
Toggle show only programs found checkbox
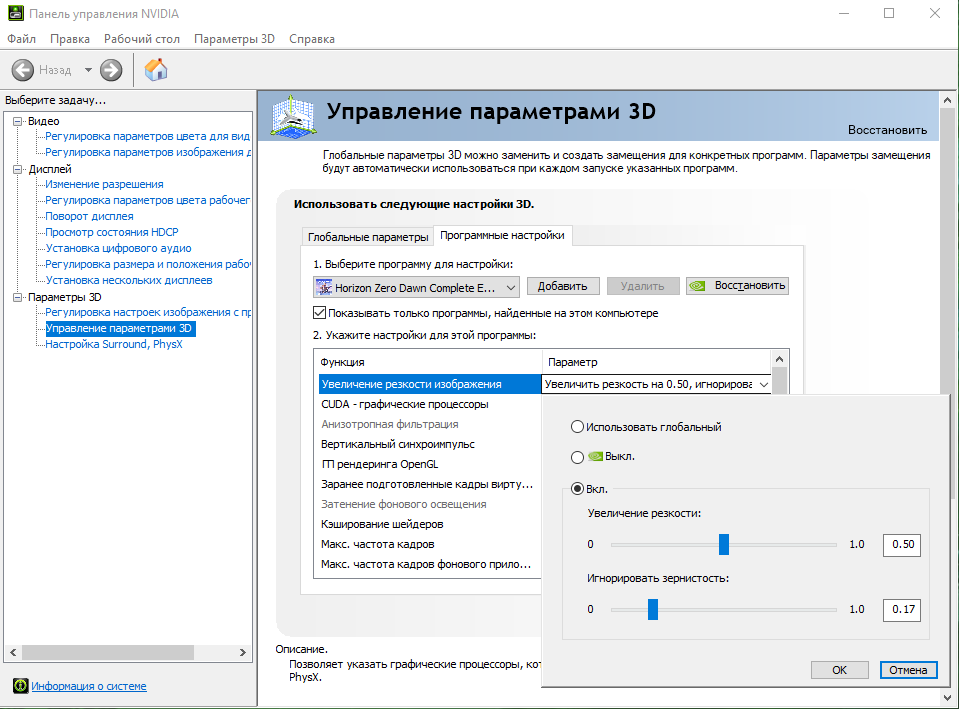[x=319, y=313]
